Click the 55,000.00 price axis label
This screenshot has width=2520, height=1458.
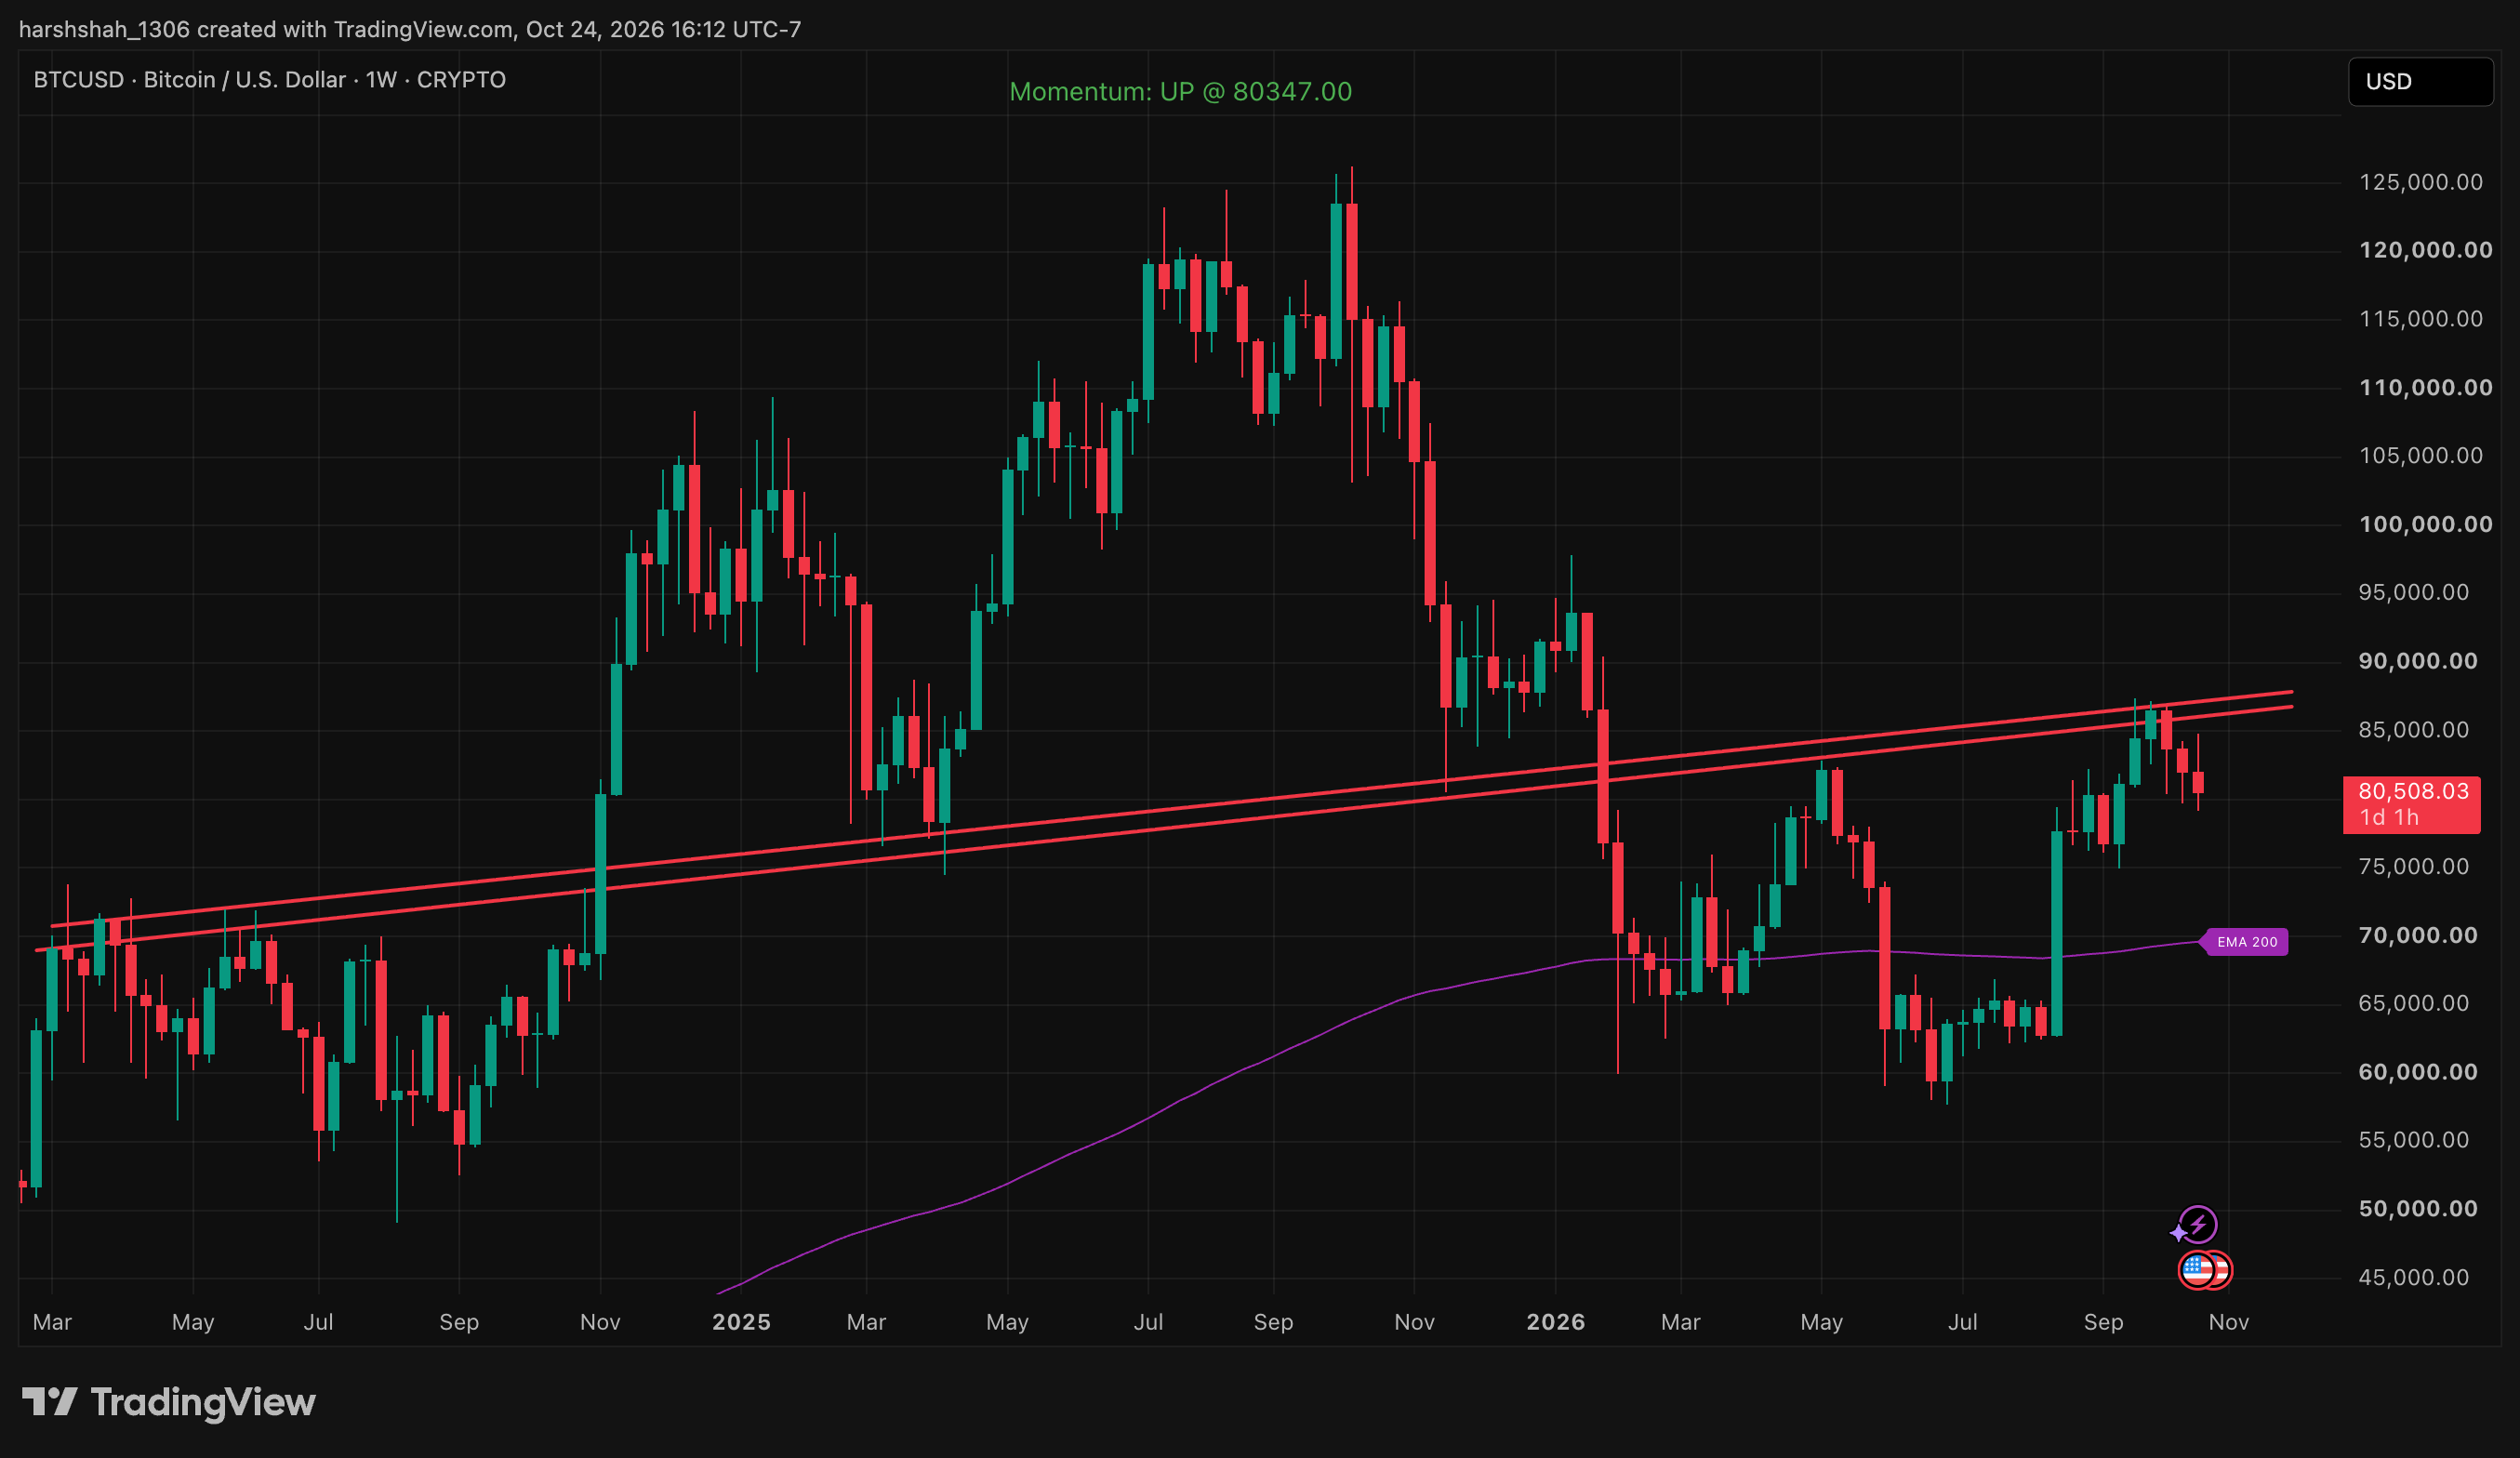coord(2414,1140)
